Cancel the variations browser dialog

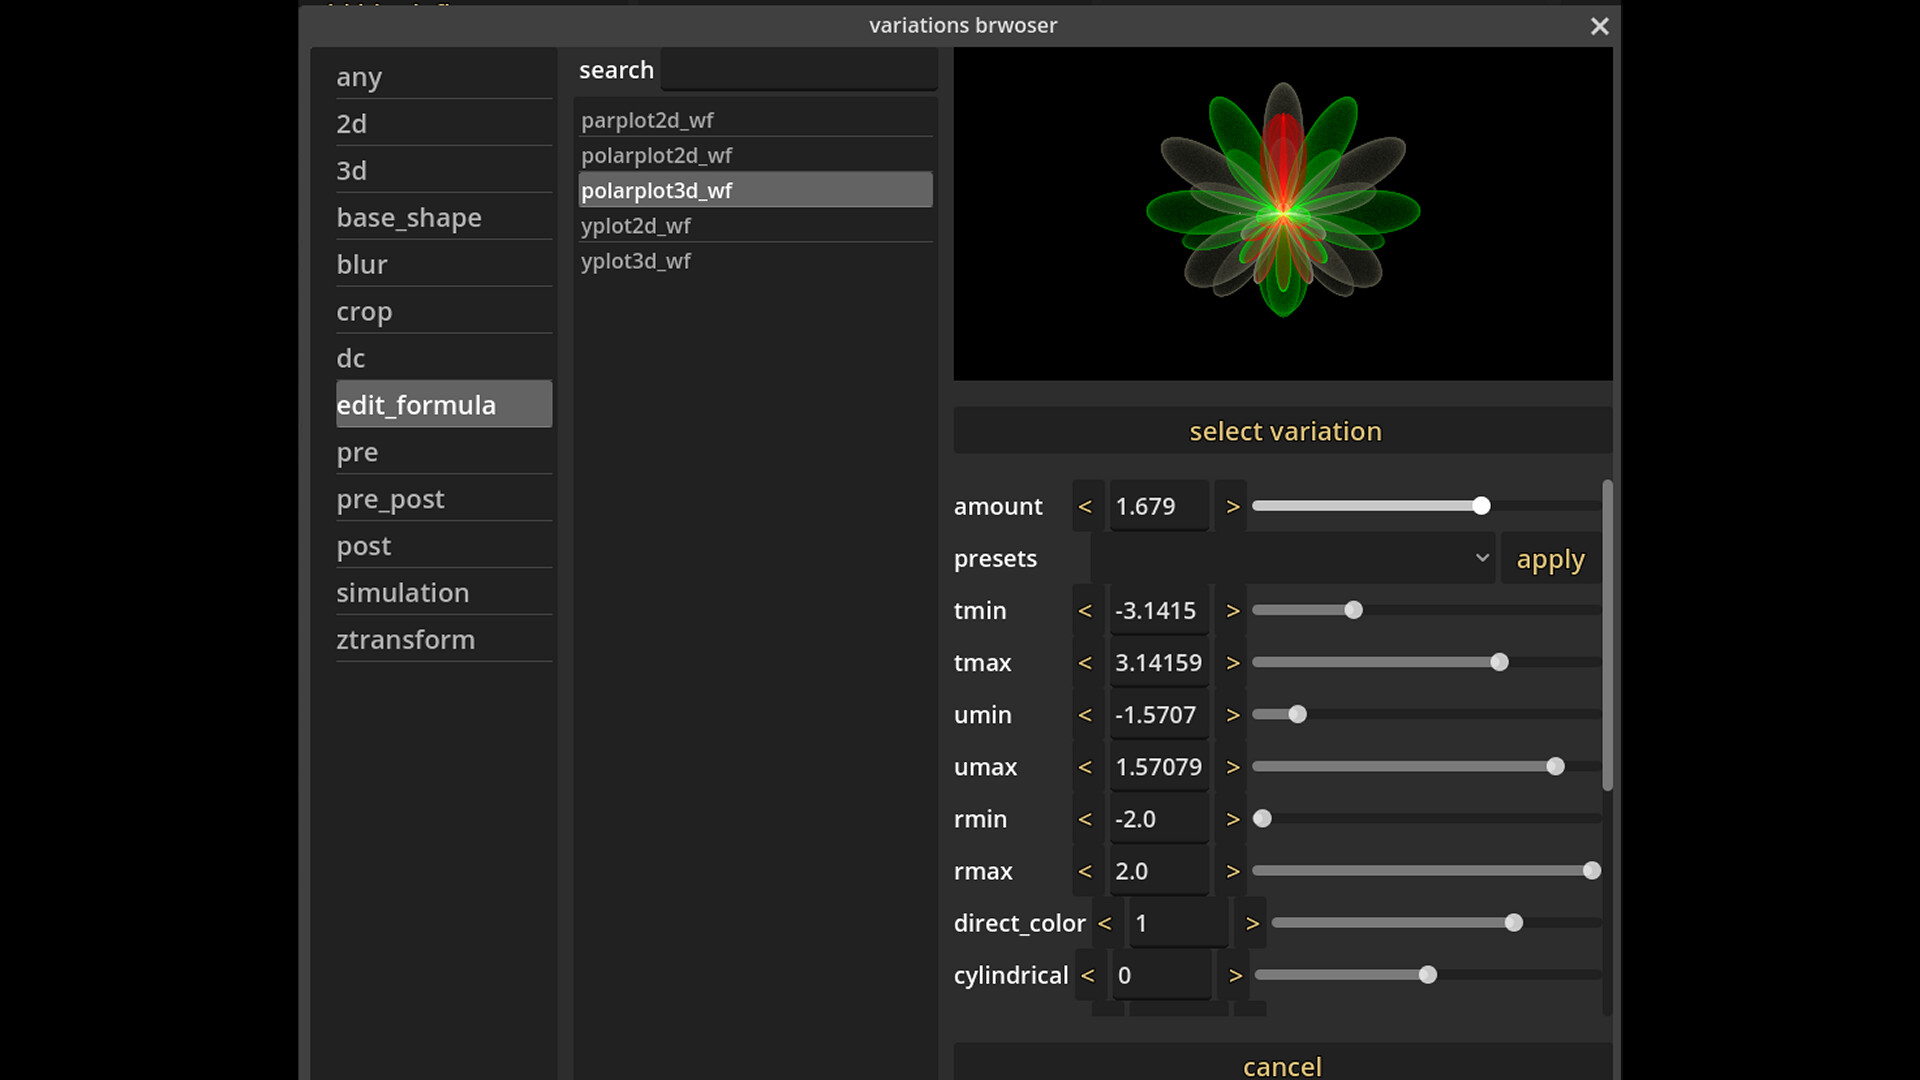point(1282,1066)
